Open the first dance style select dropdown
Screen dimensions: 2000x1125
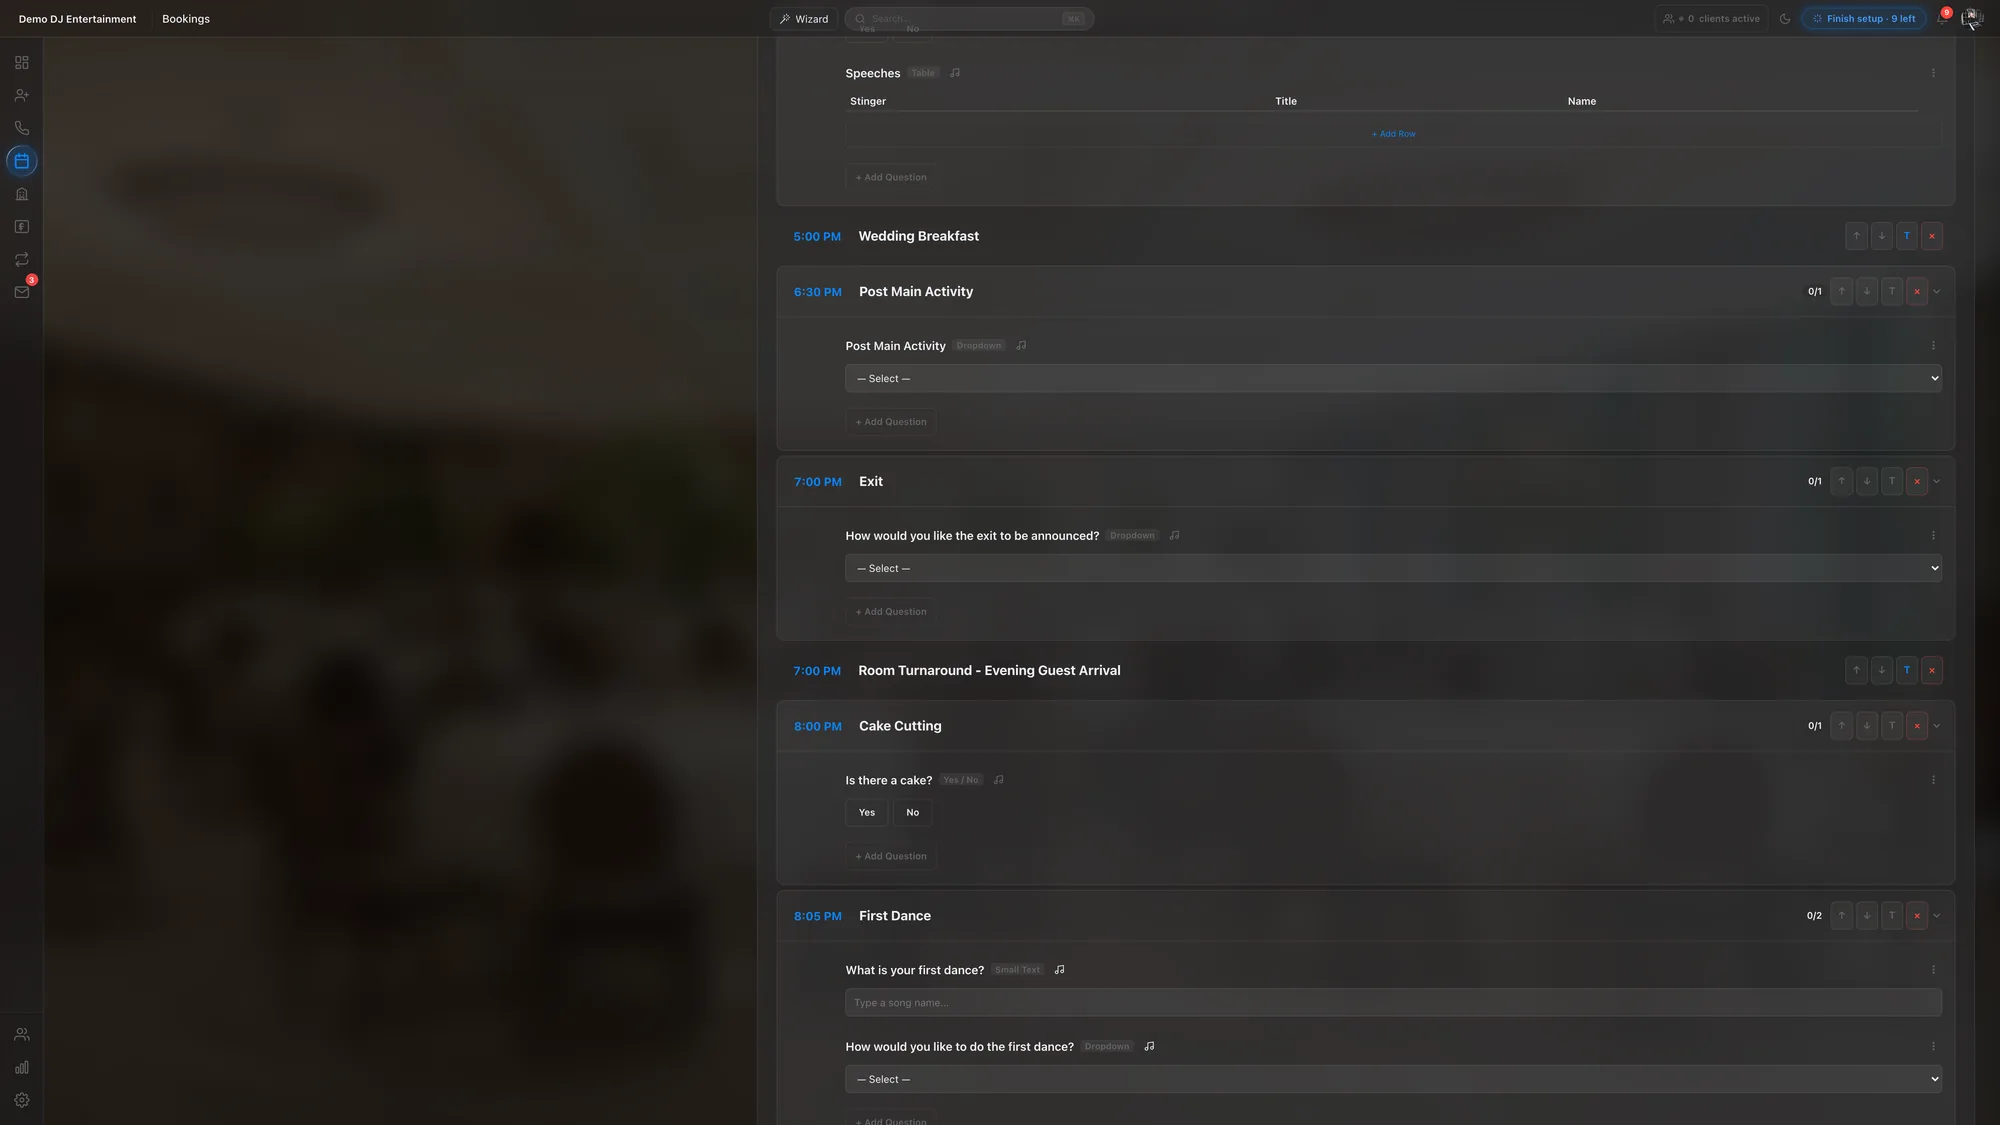click(x=1393, y=1080)
